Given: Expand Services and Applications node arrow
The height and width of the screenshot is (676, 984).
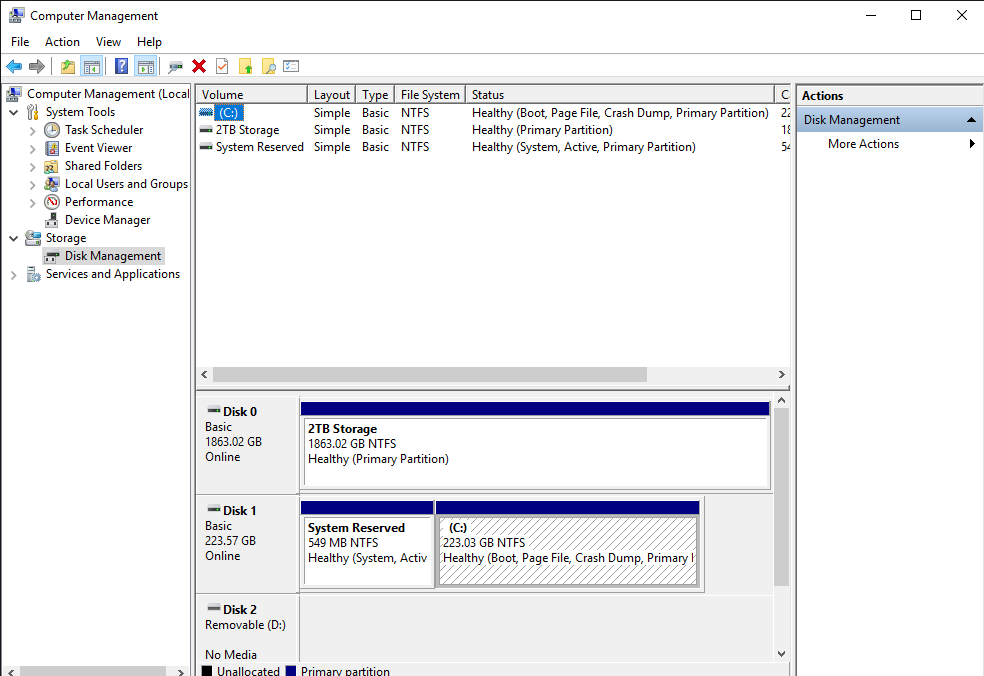Looking at the screenshot, I should (14, 275).
